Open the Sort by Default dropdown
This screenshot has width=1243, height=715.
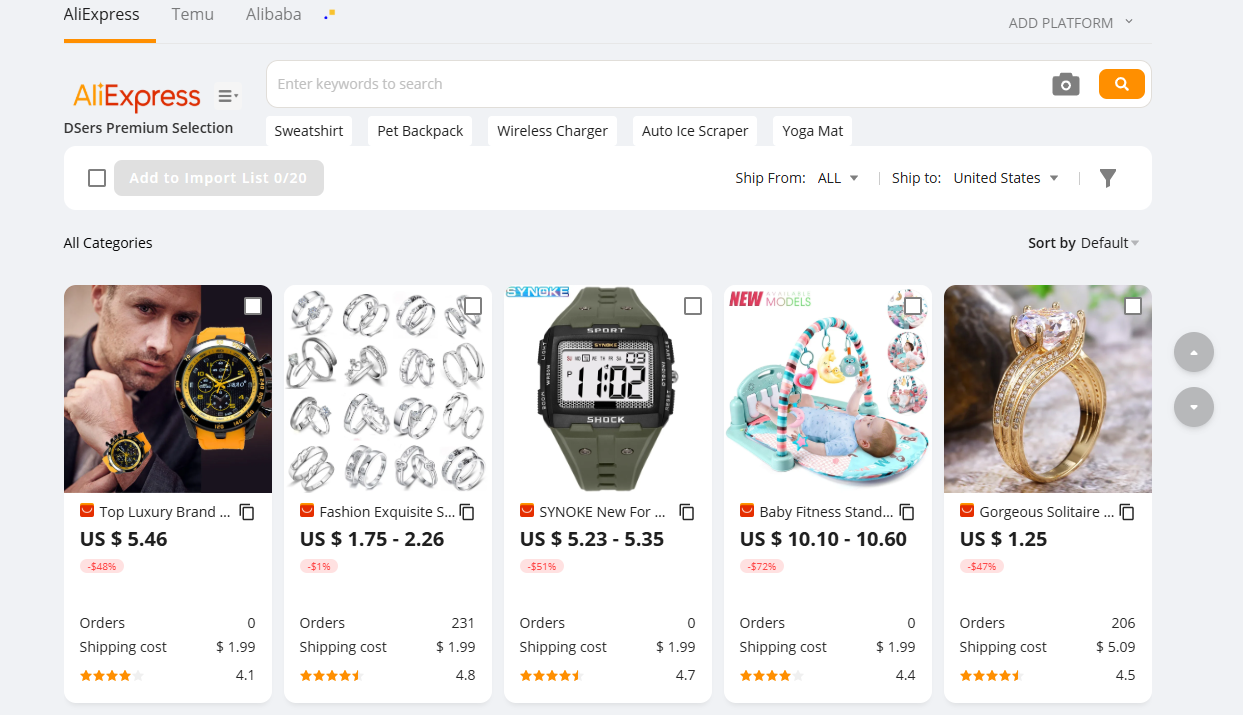click(1109, 243)
